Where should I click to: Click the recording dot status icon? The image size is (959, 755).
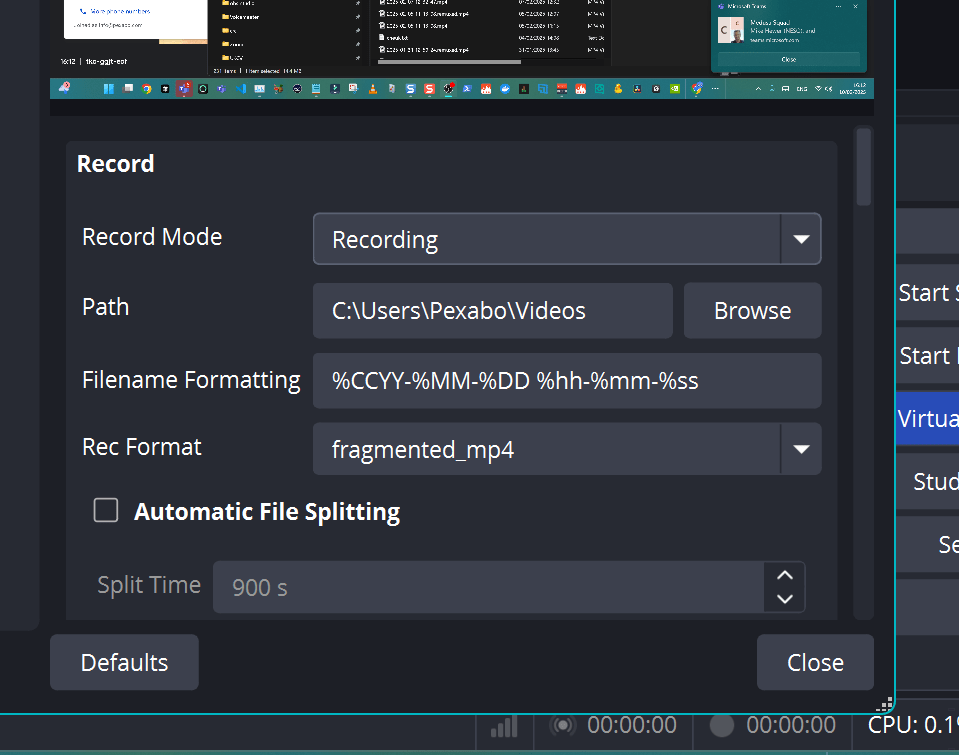(x=722, y=726)
